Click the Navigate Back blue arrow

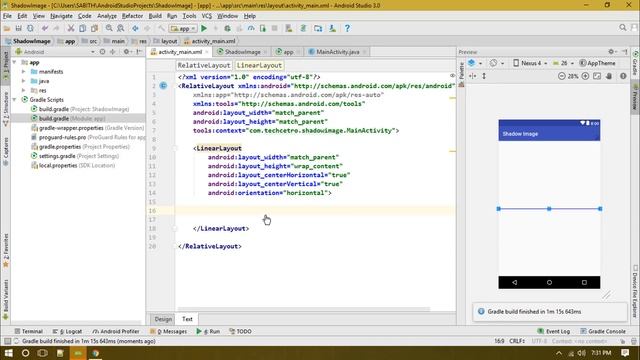tap(135, 29)
